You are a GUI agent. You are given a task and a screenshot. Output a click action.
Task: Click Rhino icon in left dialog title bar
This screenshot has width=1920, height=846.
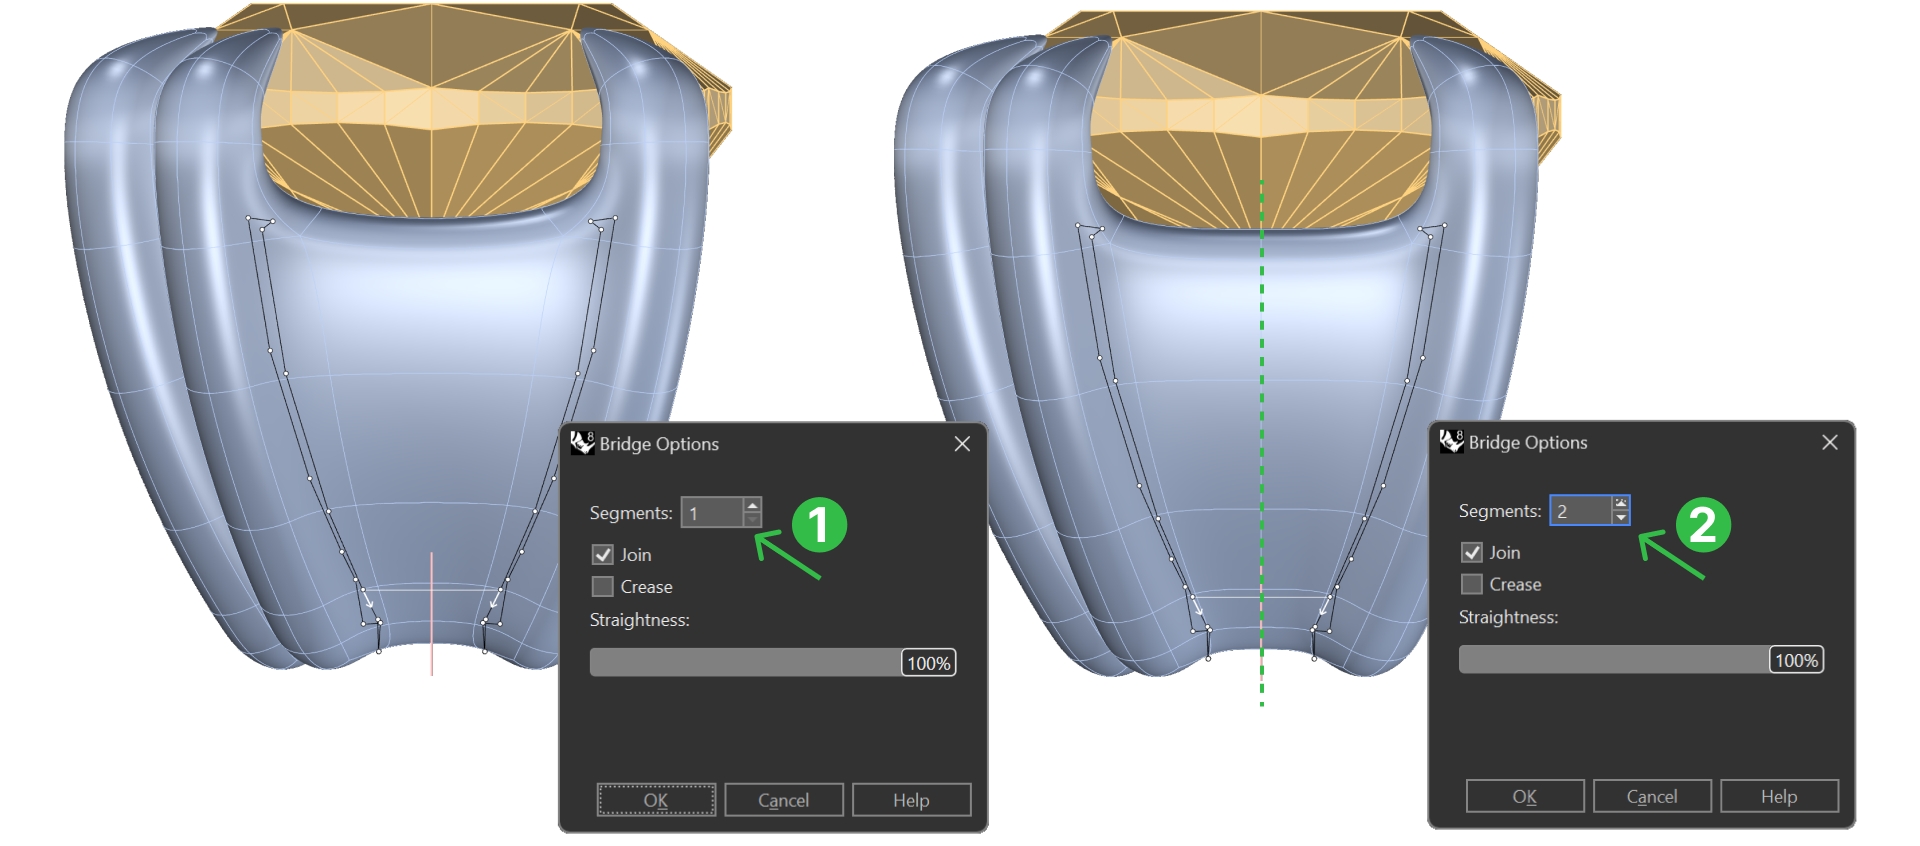(x=582, y=443)
